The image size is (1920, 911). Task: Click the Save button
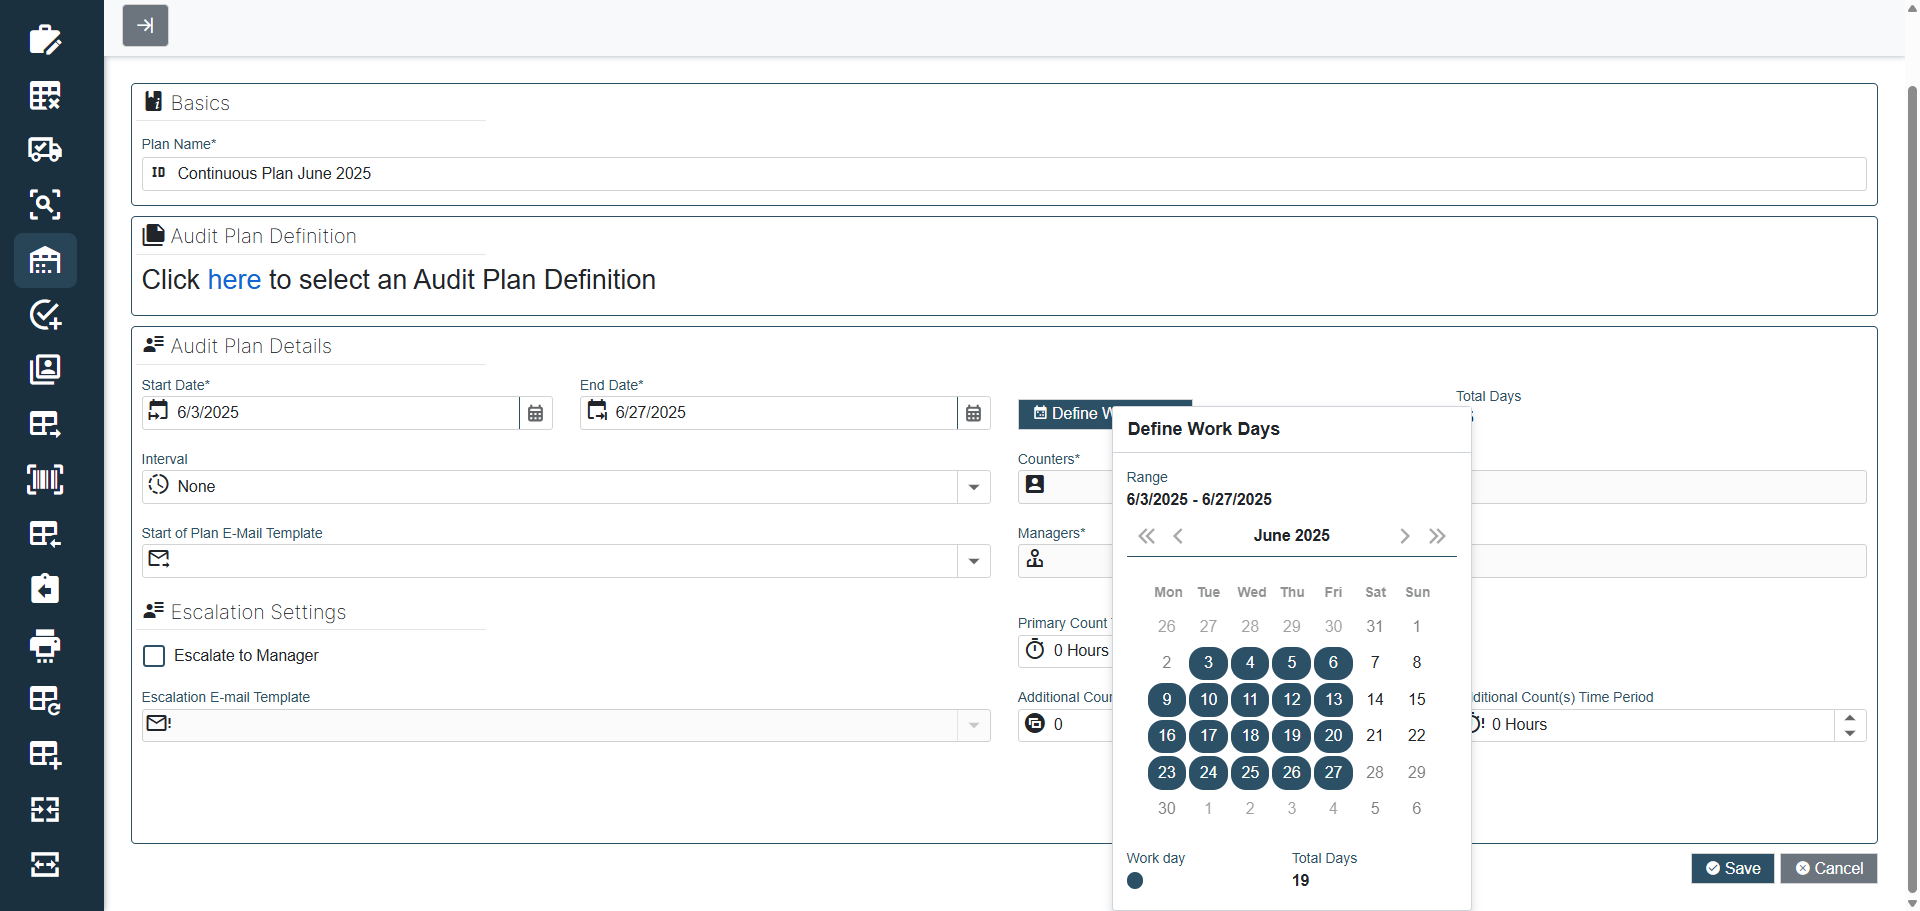click(1732, 868)
